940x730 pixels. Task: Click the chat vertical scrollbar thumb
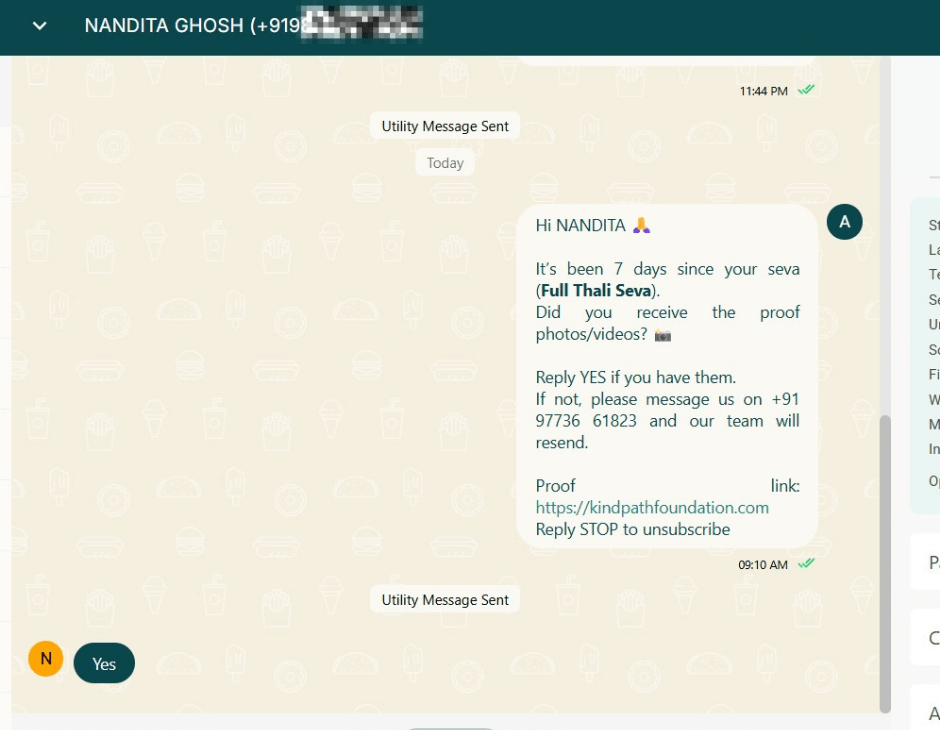(x=884, y=560)
